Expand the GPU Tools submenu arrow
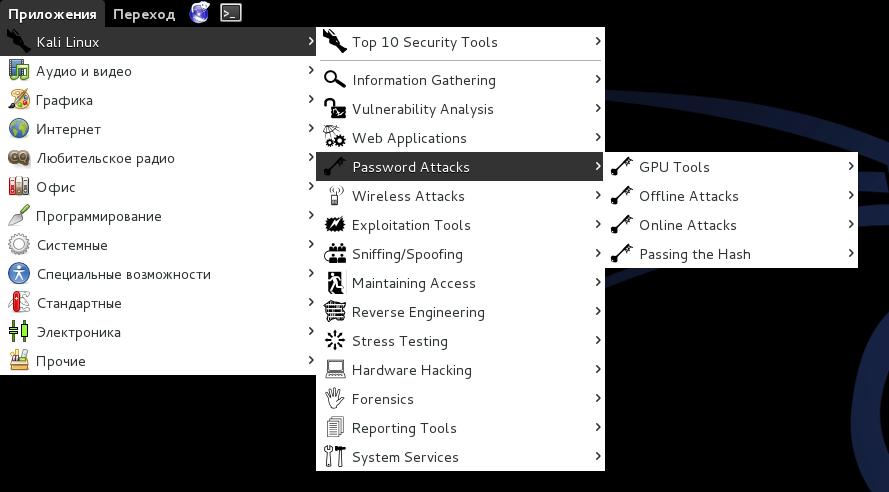The height and width of the screenshot is (492, 889). pyautogui.click(x=851, y=167)
